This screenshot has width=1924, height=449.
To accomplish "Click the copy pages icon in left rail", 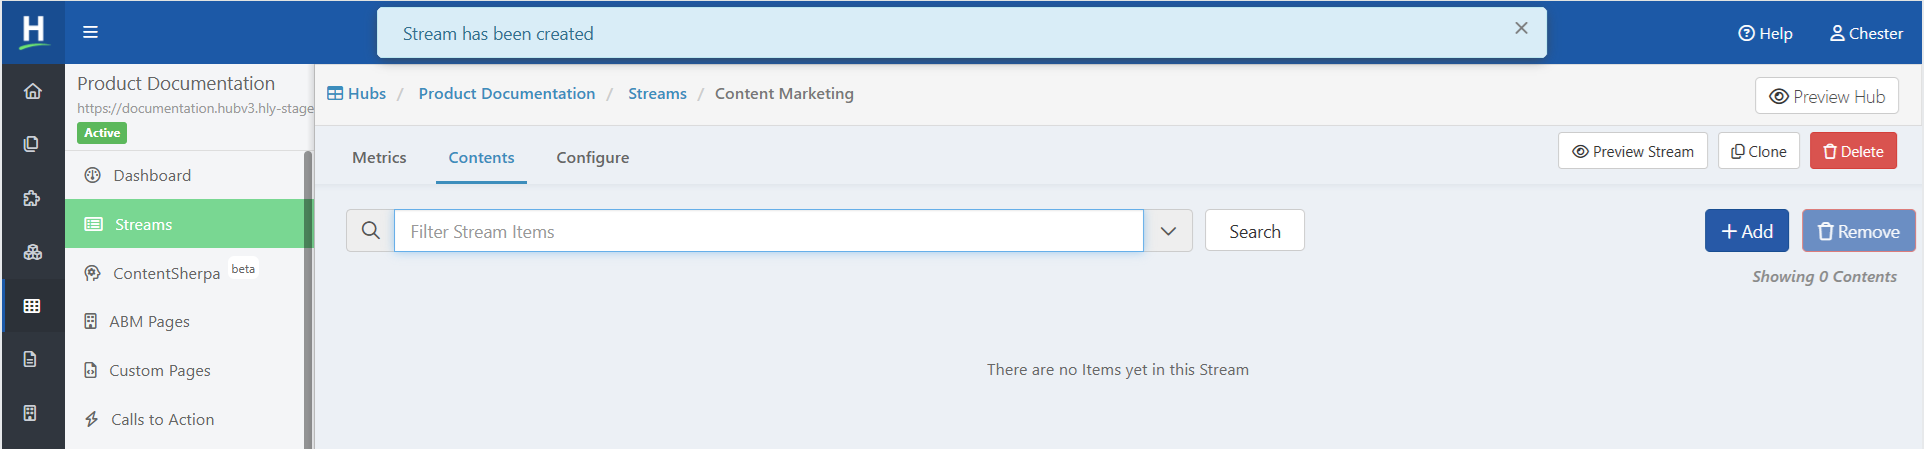I will click(x=32, y=144).
